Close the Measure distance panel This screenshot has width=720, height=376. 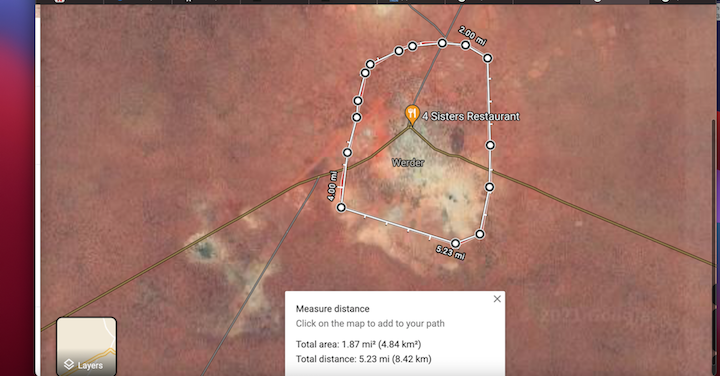click(497, 299)
